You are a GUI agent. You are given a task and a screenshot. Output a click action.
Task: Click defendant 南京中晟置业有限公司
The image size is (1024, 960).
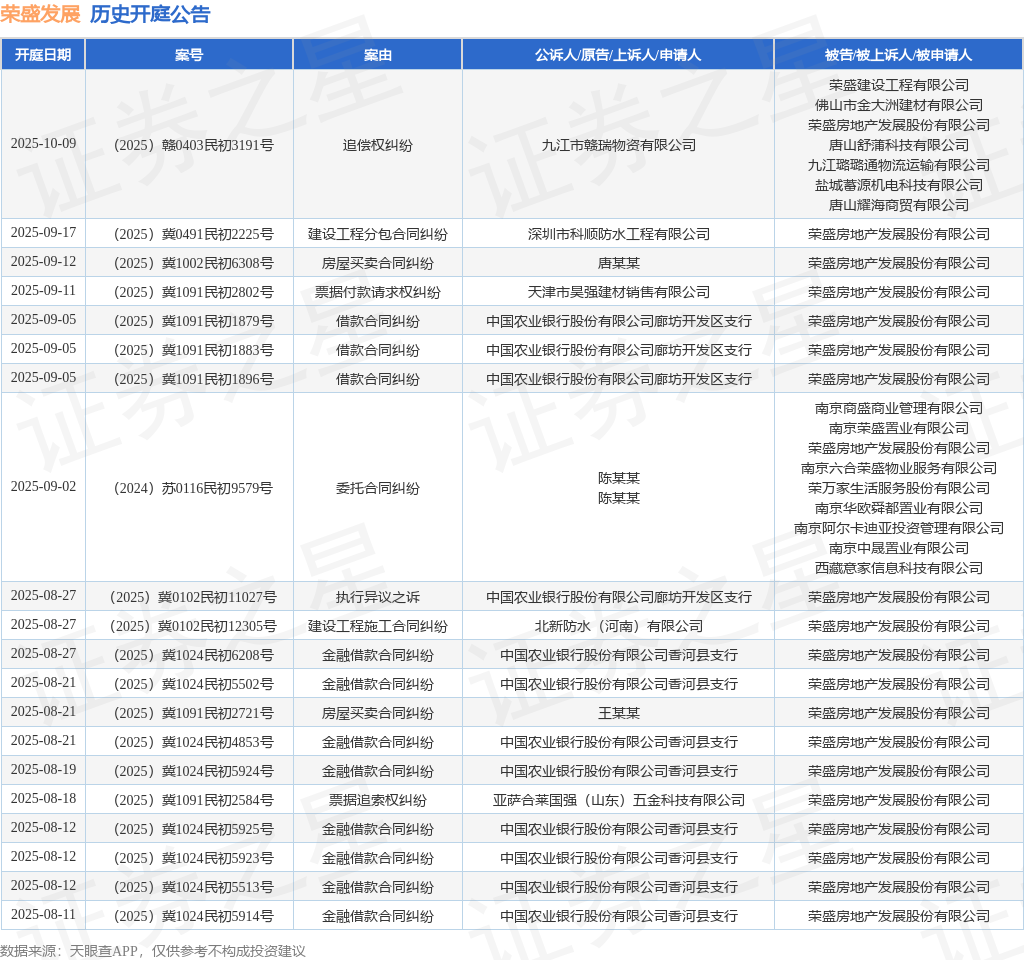(x=899, y=548)
